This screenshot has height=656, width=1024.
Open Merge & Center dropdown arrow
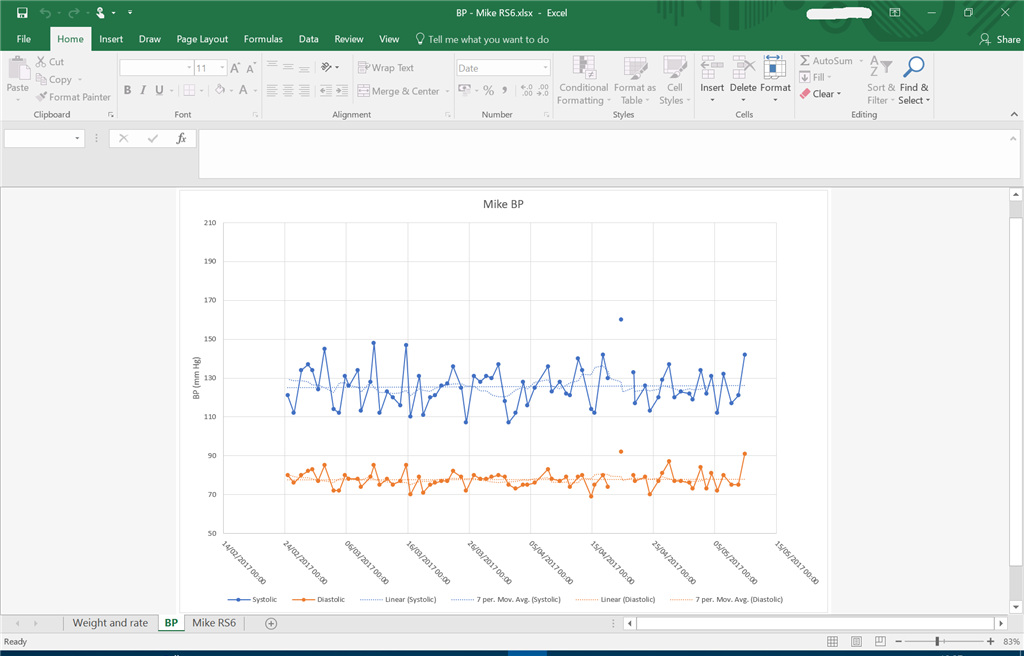click(x=447, y=91)
